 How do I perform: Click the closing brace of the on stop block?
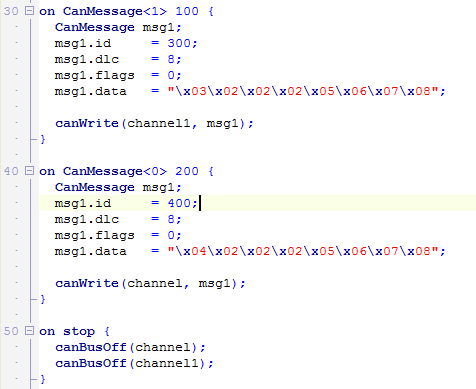[43, 379]
